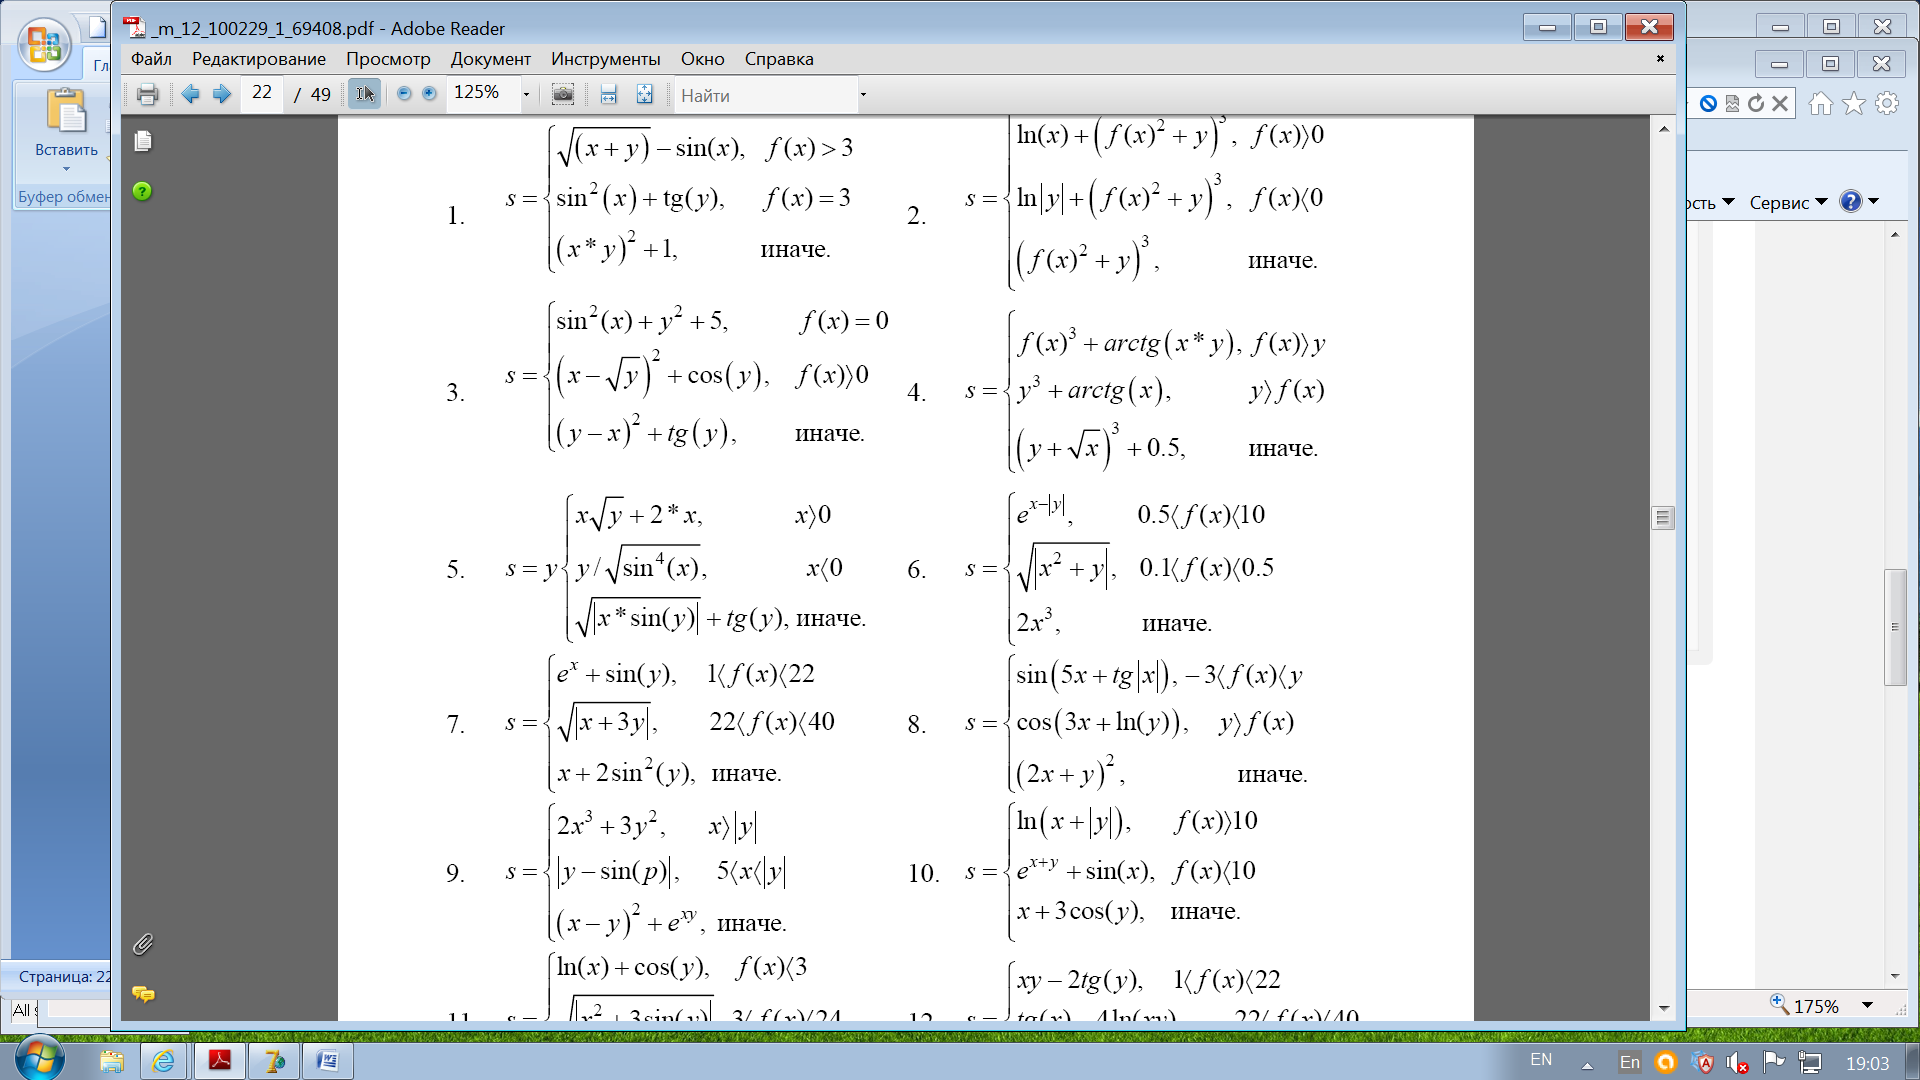Viewport: 1920px width, 1080px height.
Task: Click the browser refresh icon
Action: 1756,103
